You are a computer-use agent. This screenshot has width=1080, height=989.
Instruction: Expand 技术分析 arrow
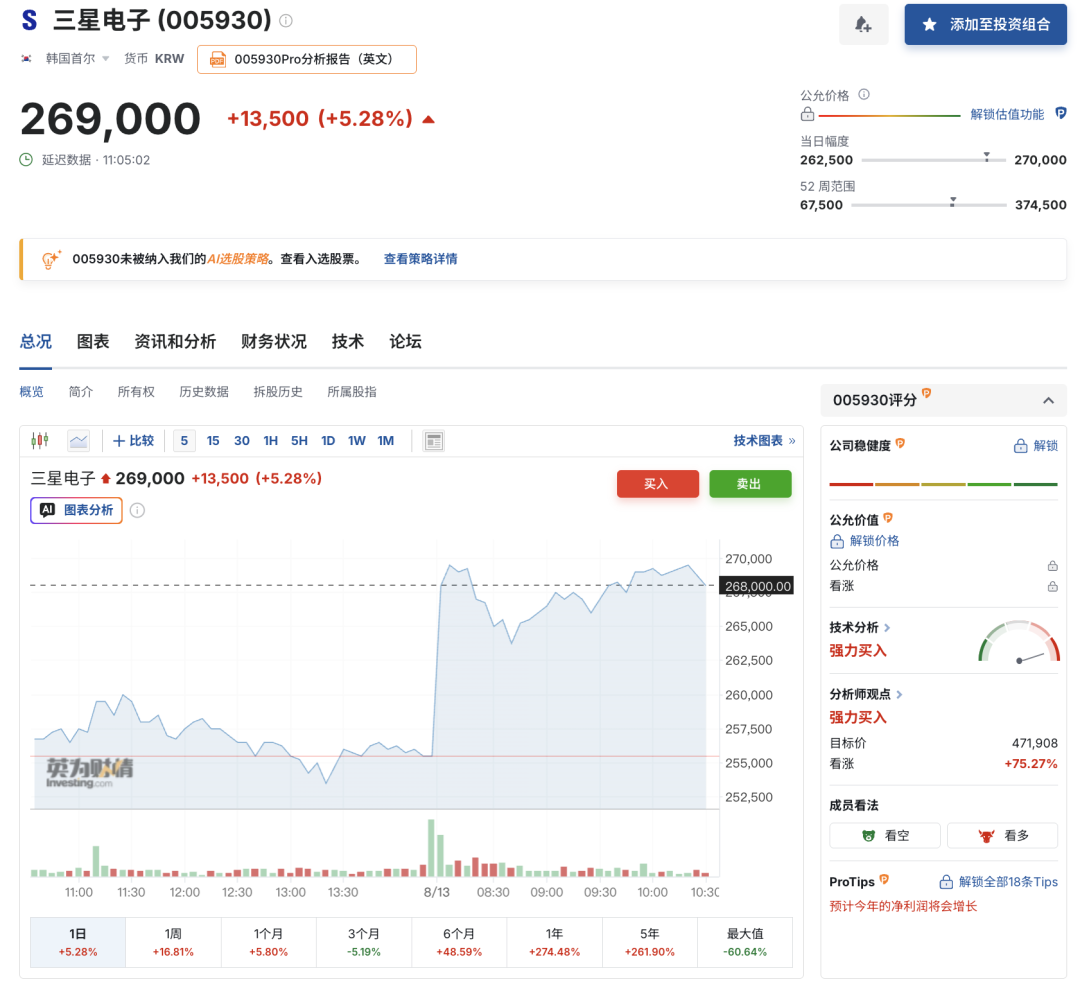(887, 627)
